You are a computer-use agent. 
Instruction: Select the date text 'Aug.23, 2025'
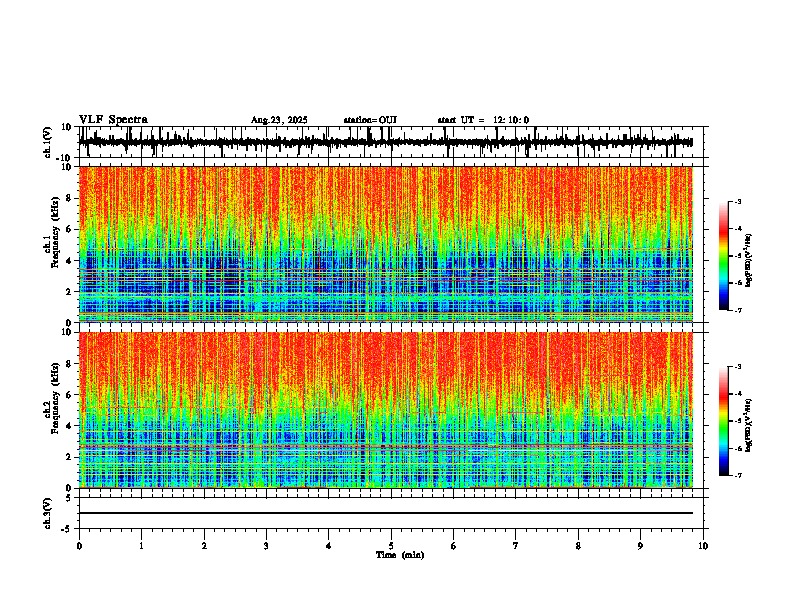point(279,120)
